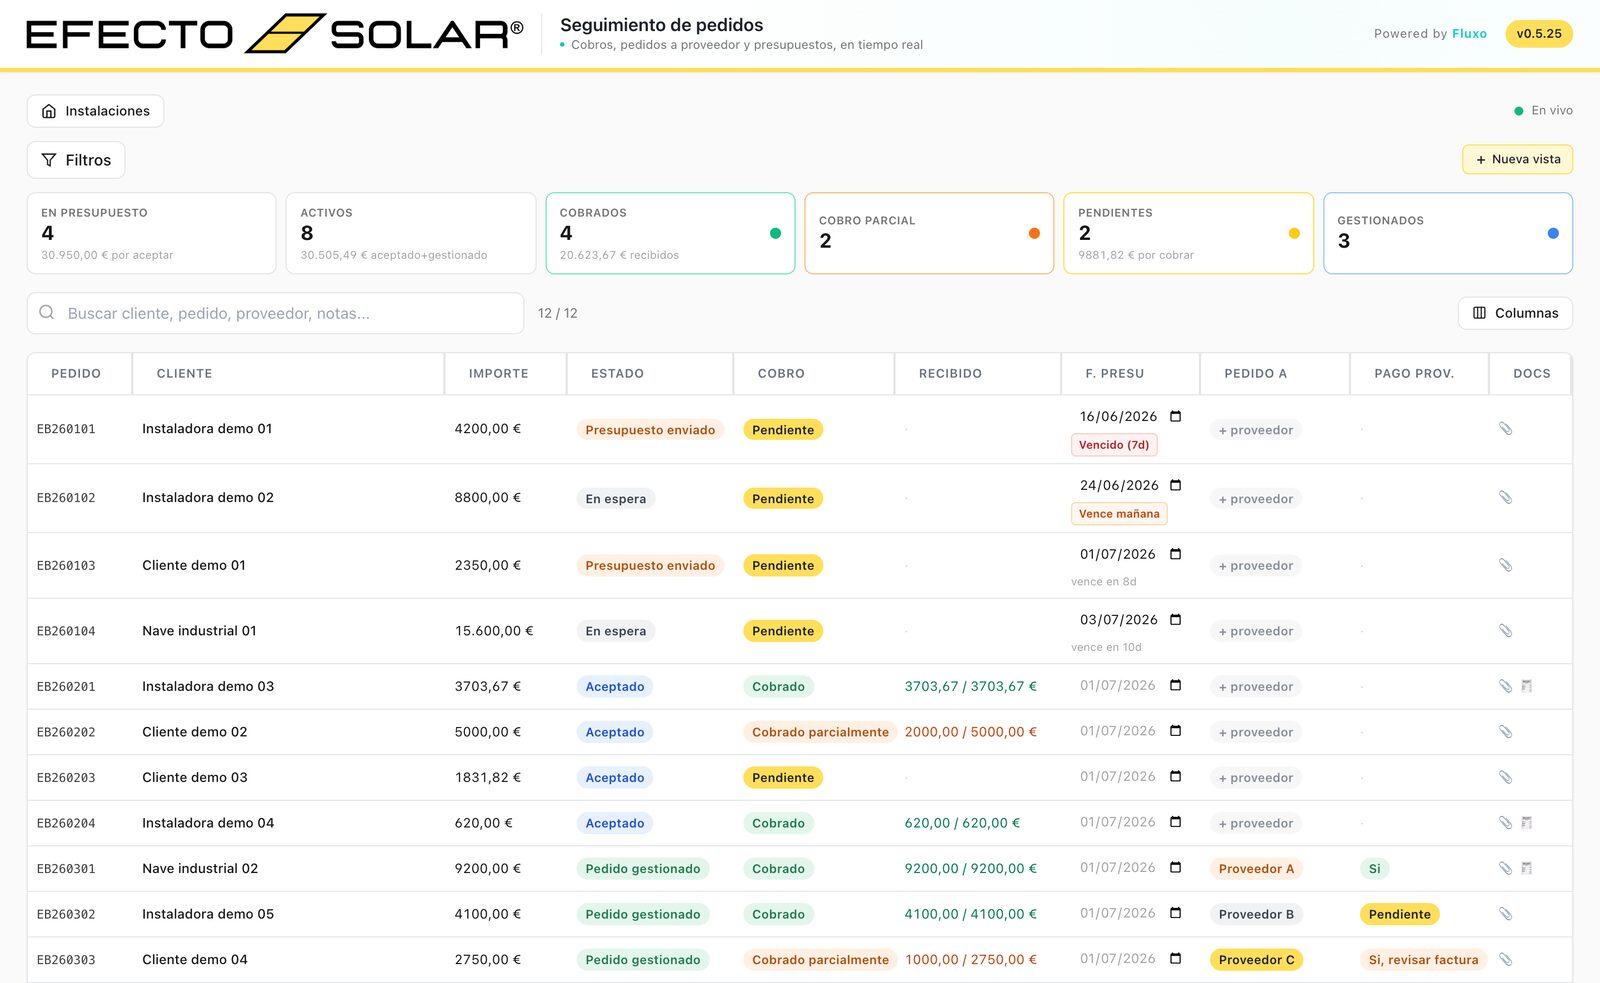Click the En vivo status indicator
This screenshot has width=1600, height=983.
coord(1543,111)
